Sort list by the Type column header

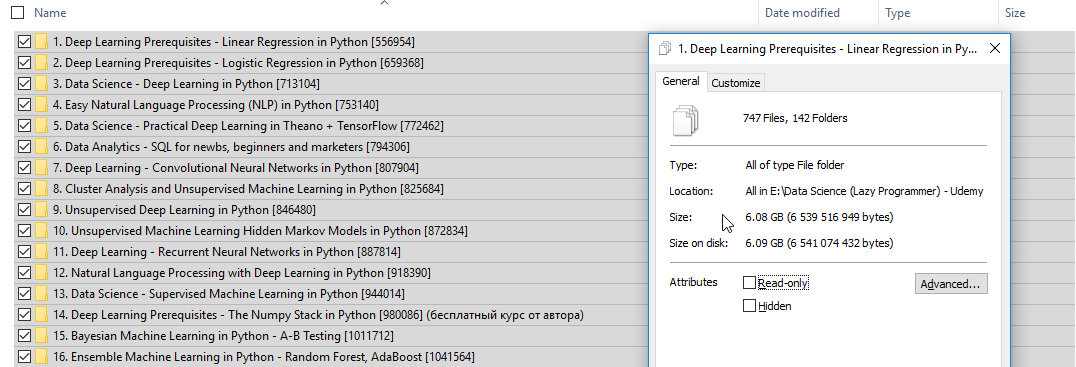[898, 12]
